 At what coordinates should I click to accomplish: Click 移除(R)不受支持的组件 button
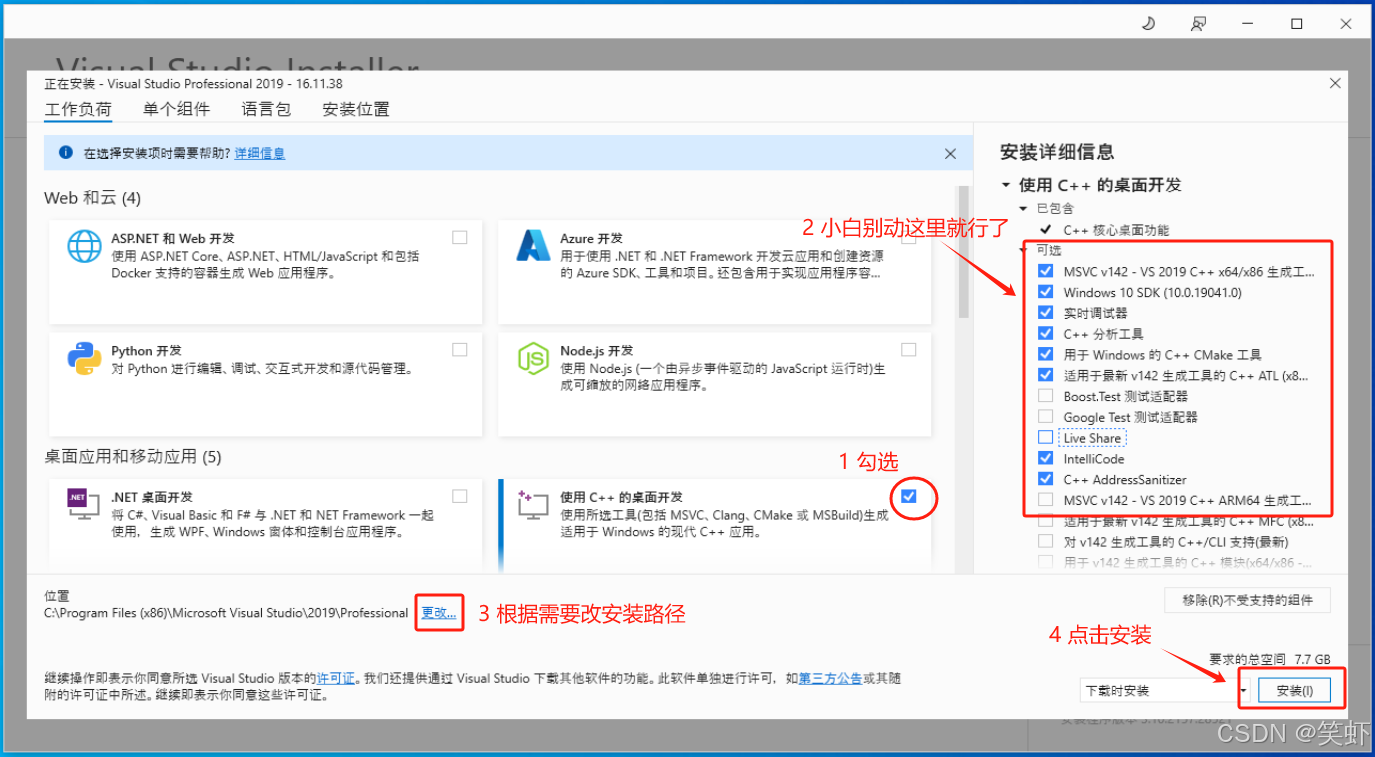(x=1247, y=600)
